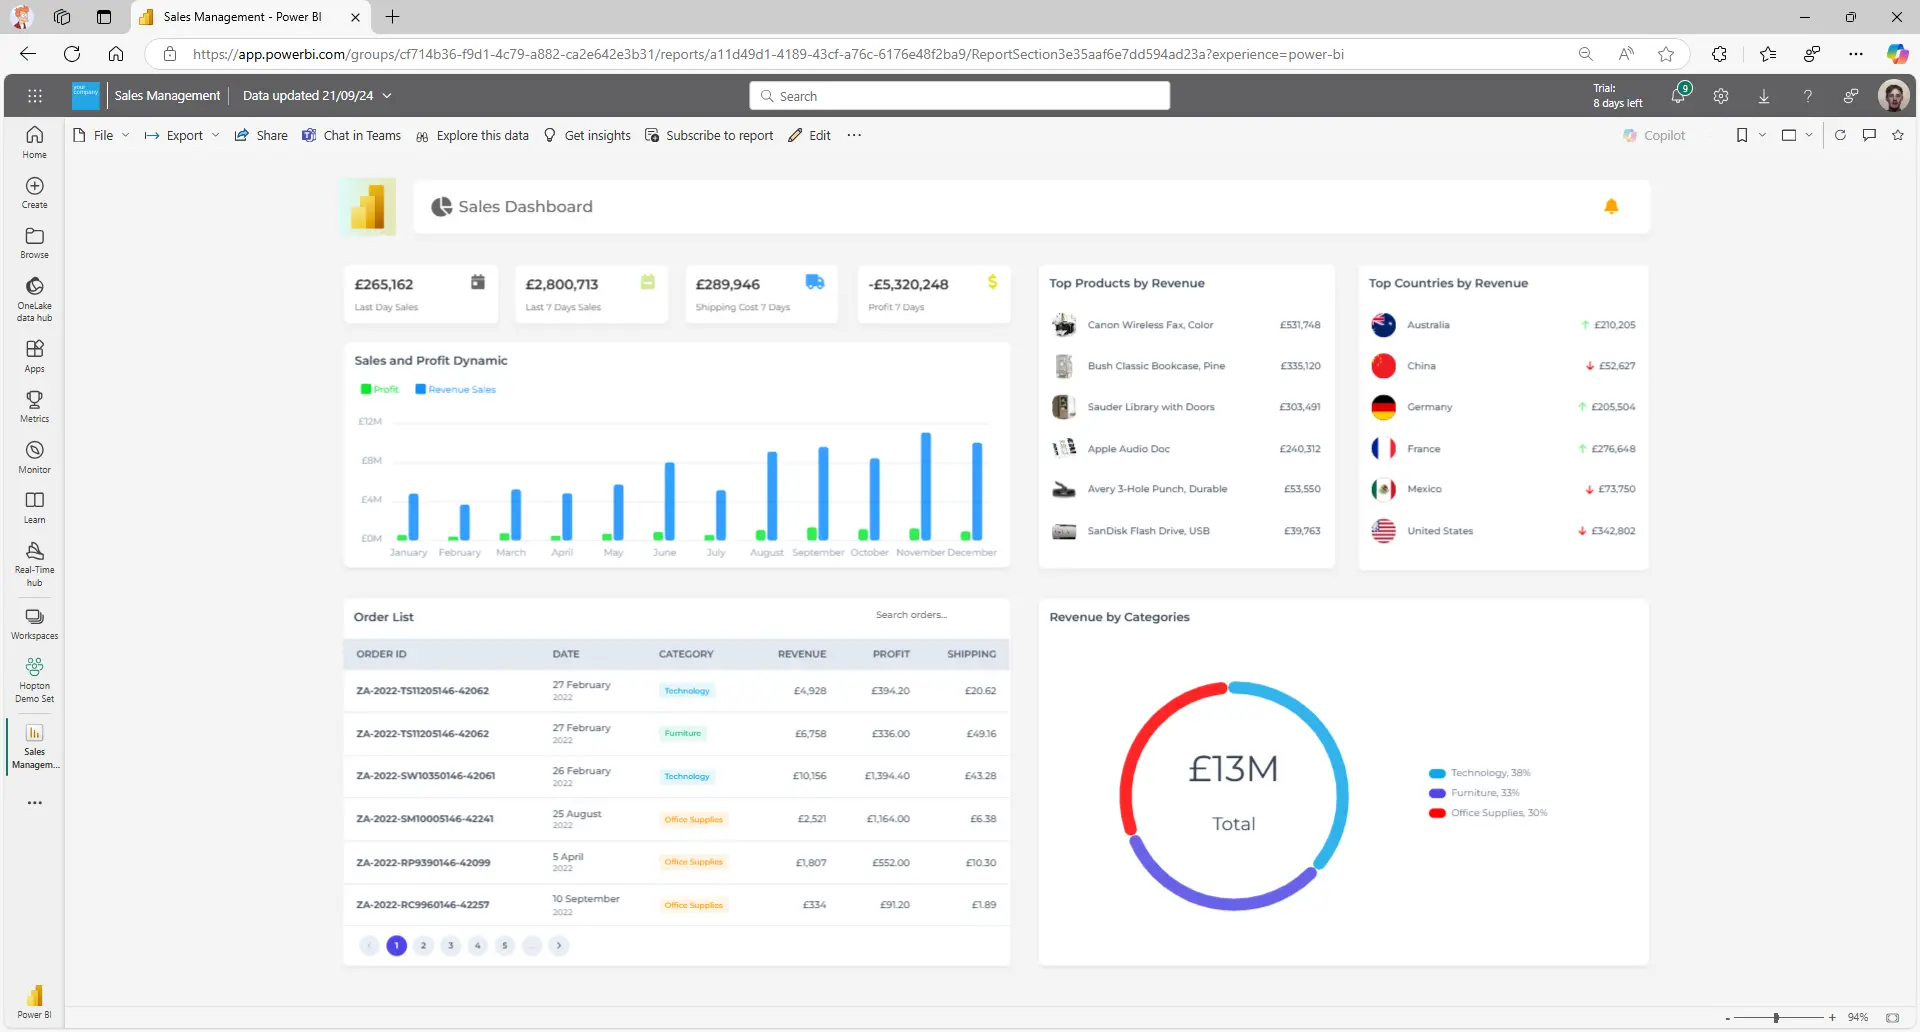1920x1032 pixels.
Task: Click order ZA-2022-SW10350146-42061
Action: [x=426, y=776]
